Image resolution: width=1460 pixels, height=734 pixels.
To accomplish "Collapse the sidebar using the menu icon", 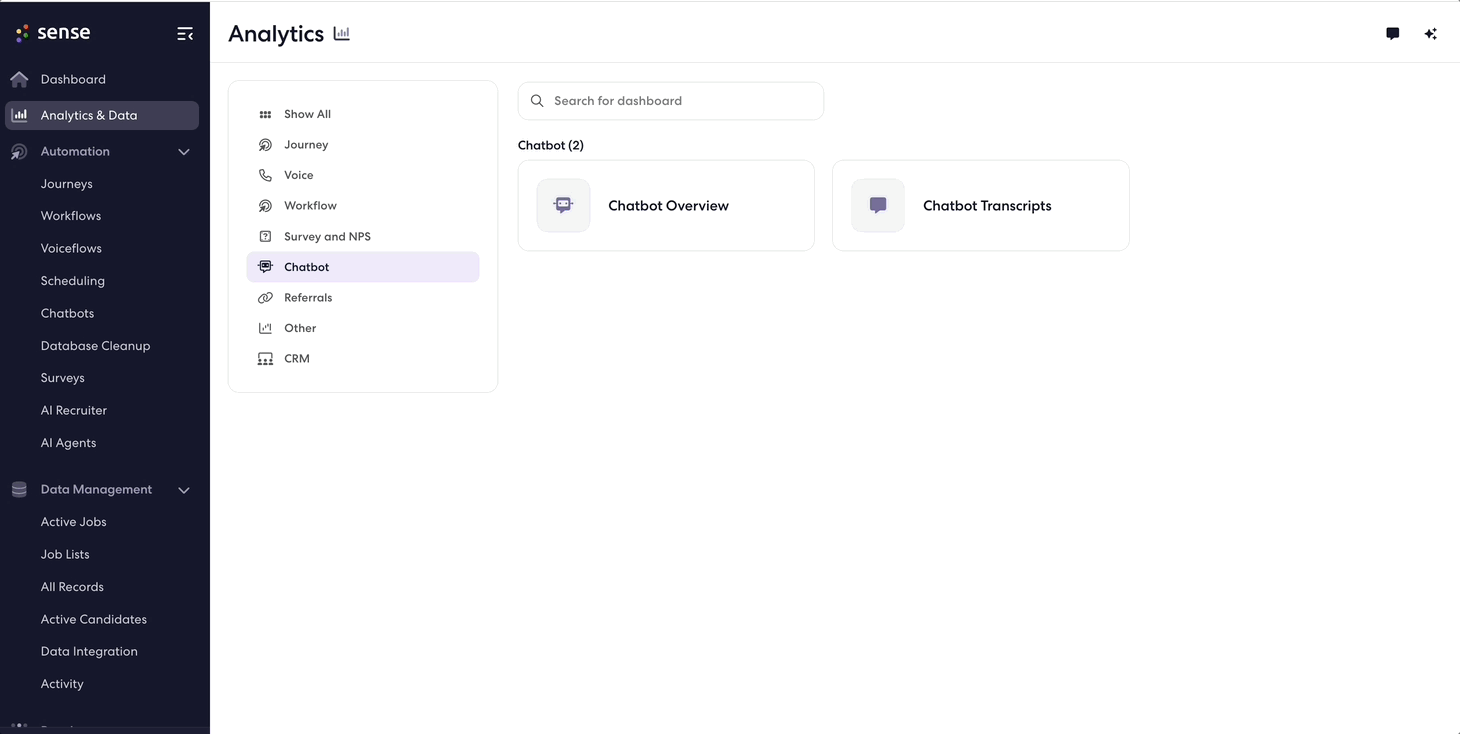I will pyautogui.click(x=185, y=34).
